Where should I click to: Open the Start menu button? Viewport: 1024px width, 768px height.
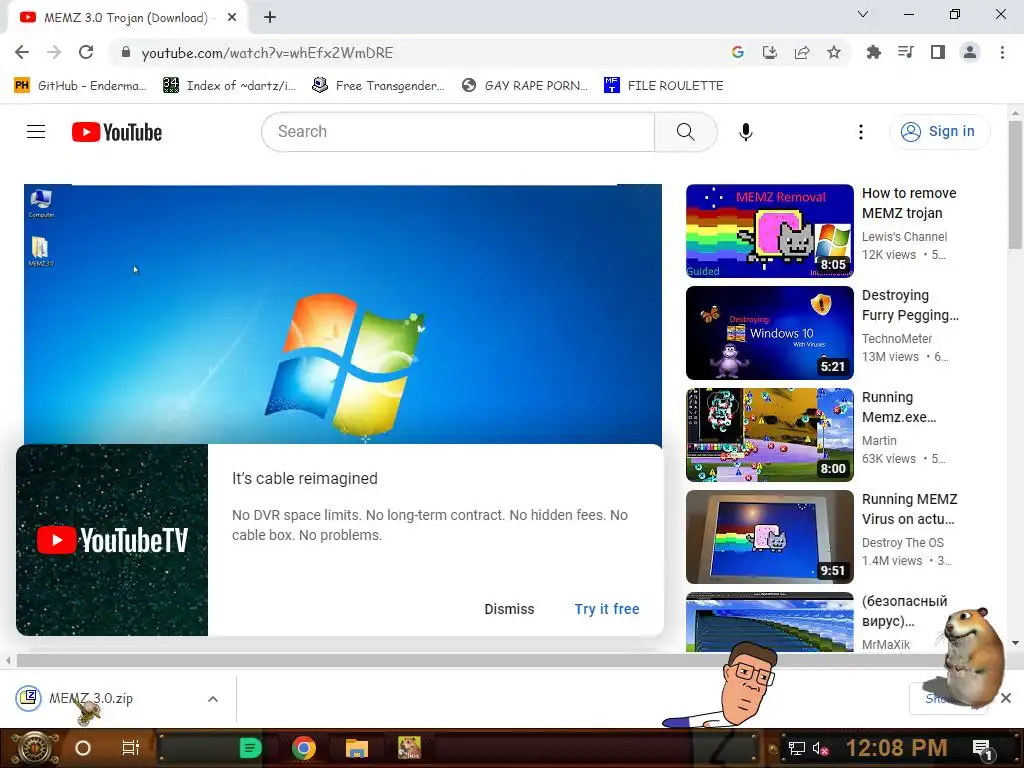click(x=34, y=748)
